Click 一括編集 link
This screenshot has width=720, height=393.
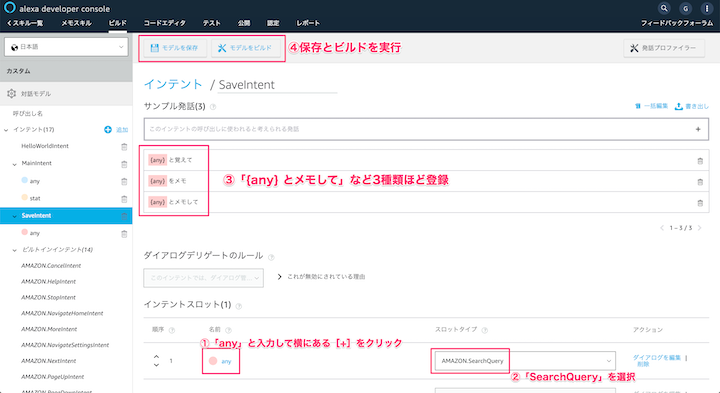pos(651,106)
